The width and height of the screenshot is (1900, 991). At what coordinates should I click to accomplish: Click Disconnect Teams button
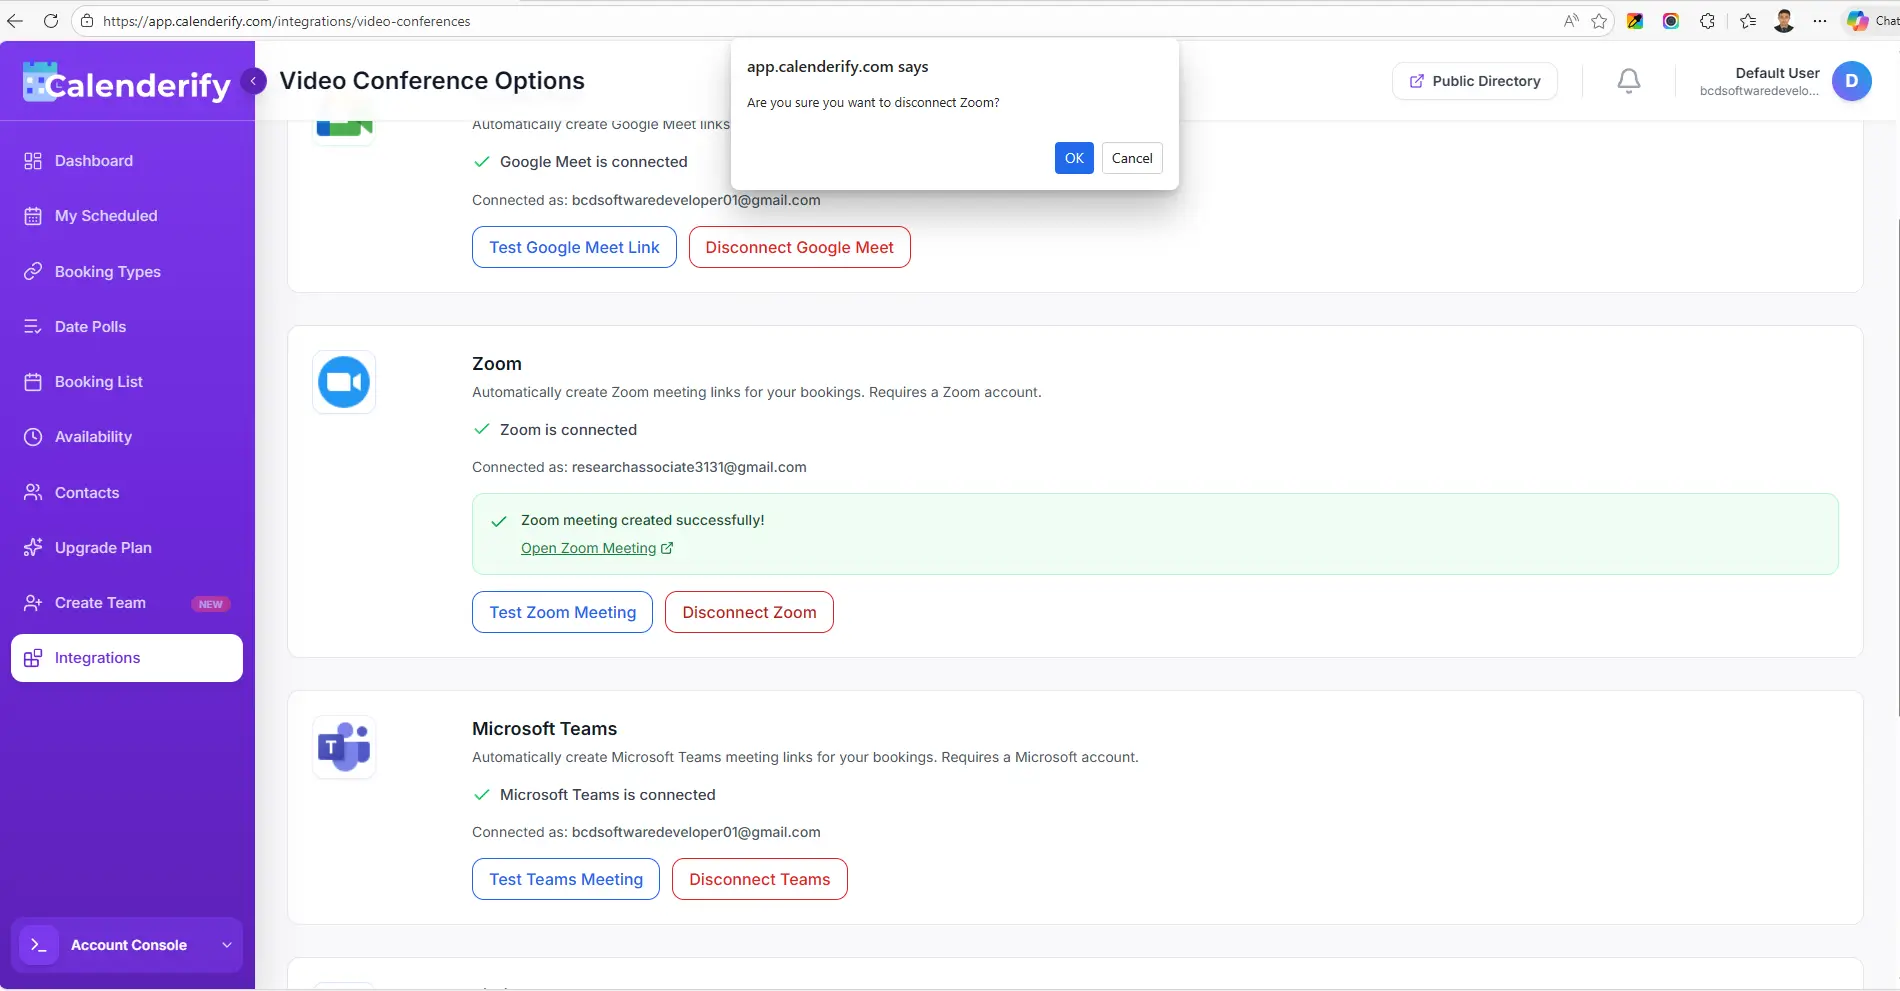(x=759, y=879)
